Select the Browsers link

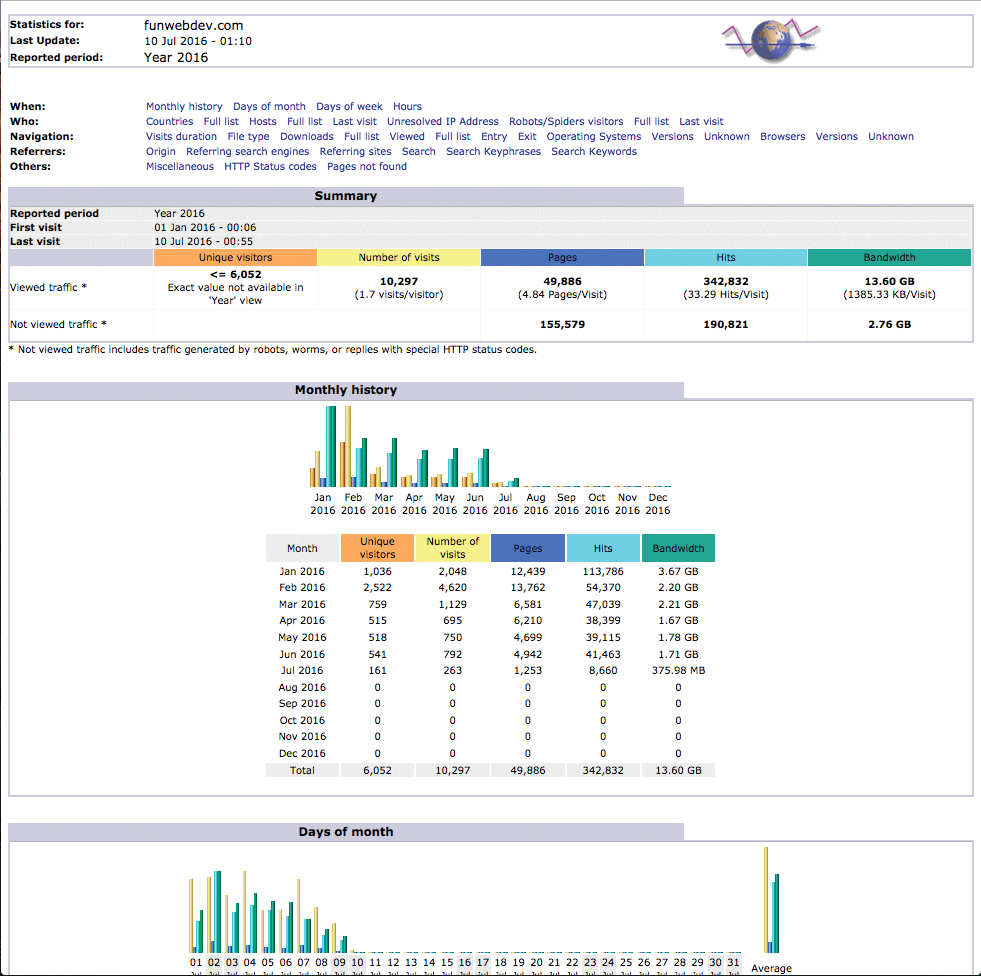click(782, 137)
